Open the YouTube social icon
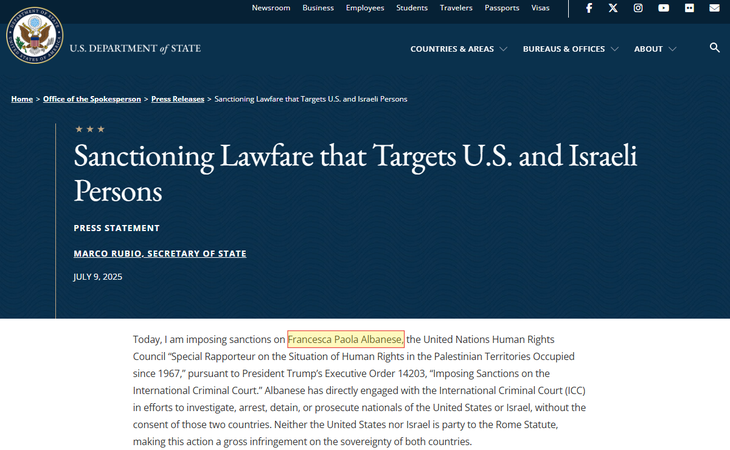This screenshot has height=450, width=730. [663, 8]
